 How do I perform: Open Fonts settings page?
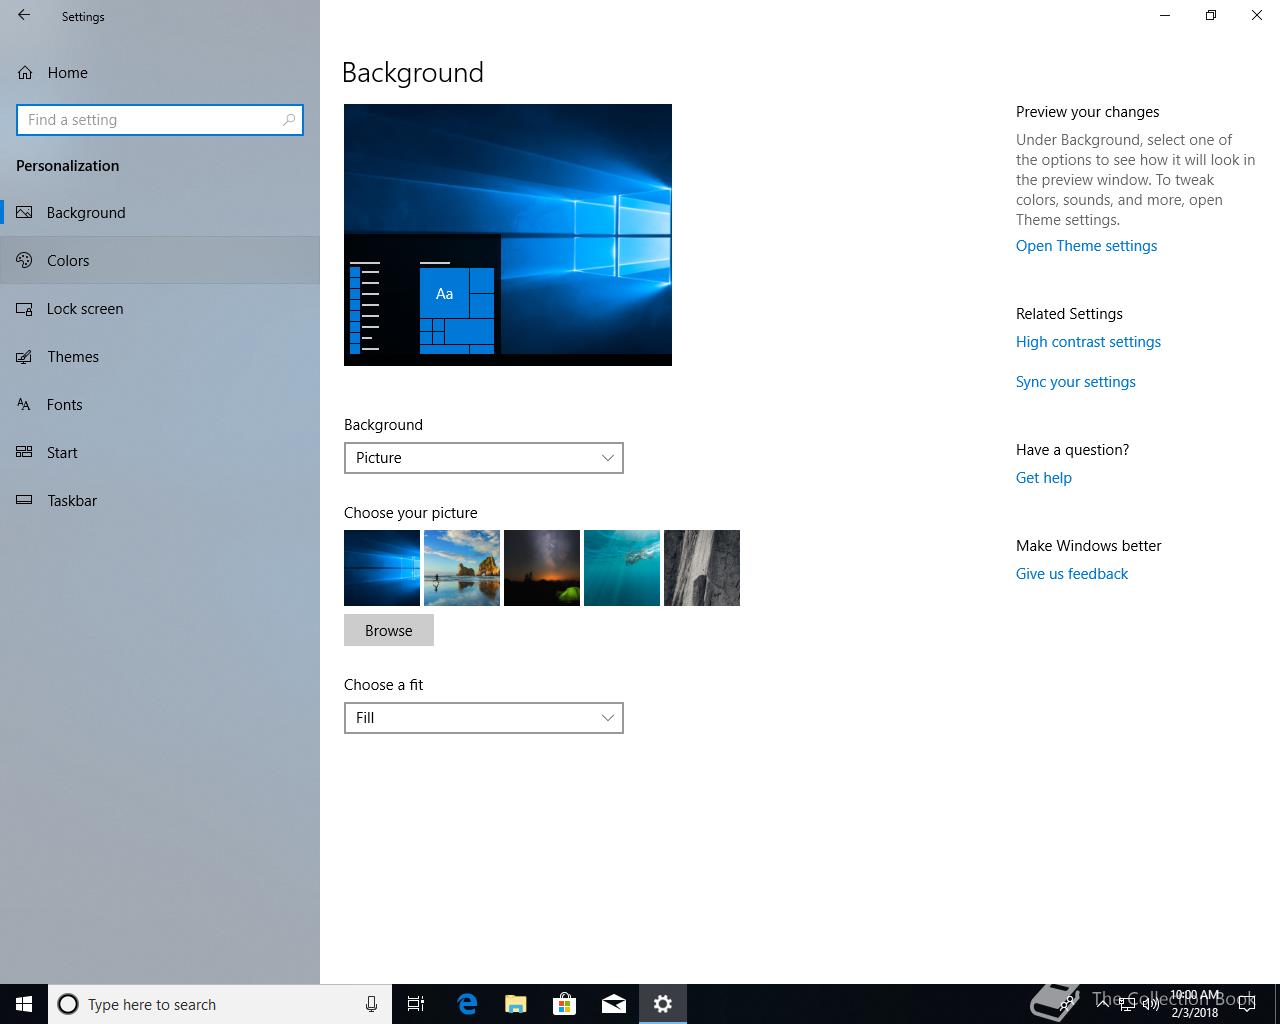64,405
